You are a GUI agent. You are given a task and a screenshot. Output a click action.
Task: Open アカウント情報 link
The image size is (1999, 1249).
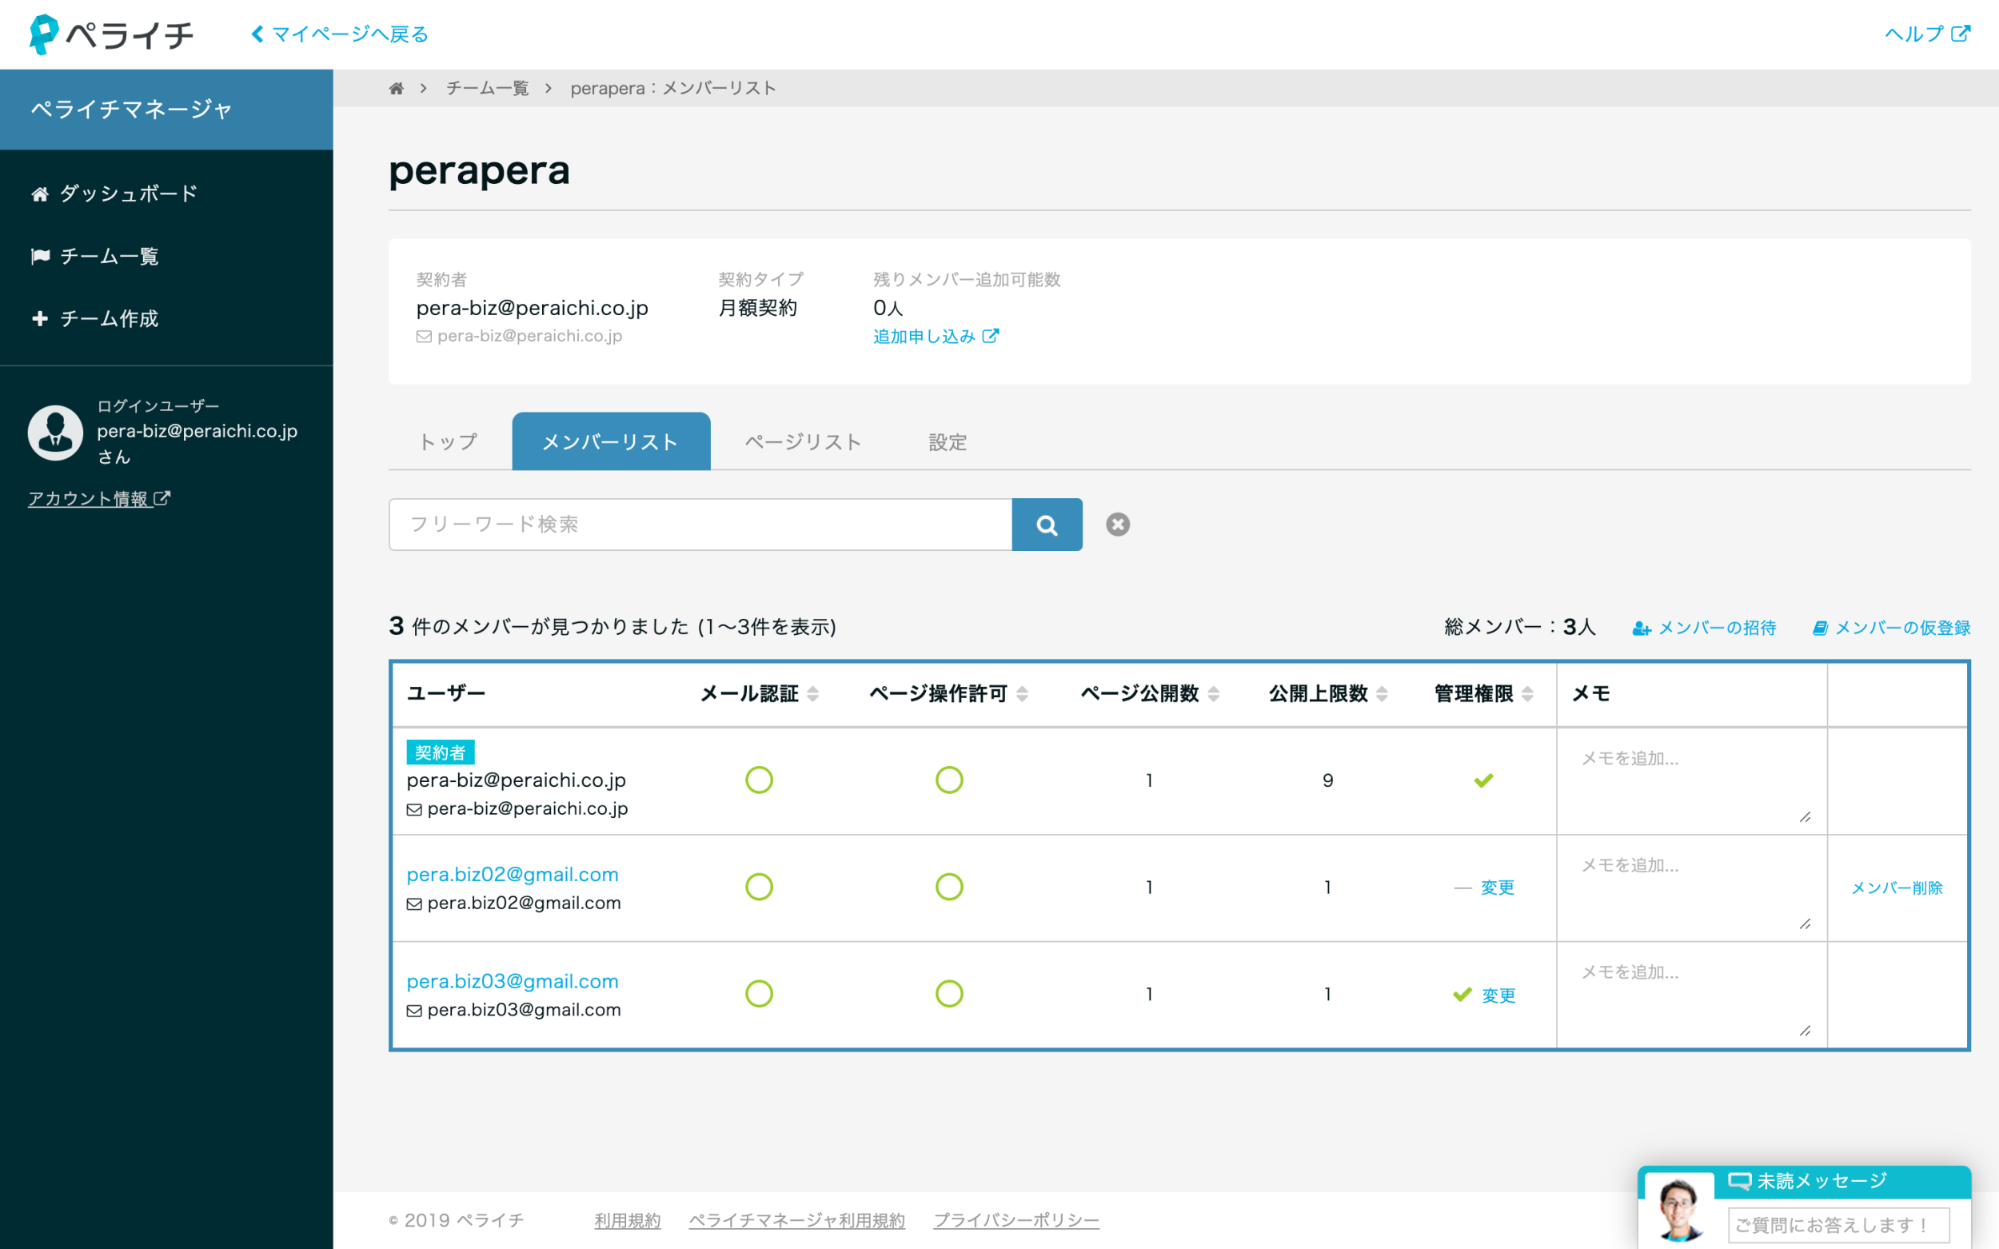click(x=99, y=498)
